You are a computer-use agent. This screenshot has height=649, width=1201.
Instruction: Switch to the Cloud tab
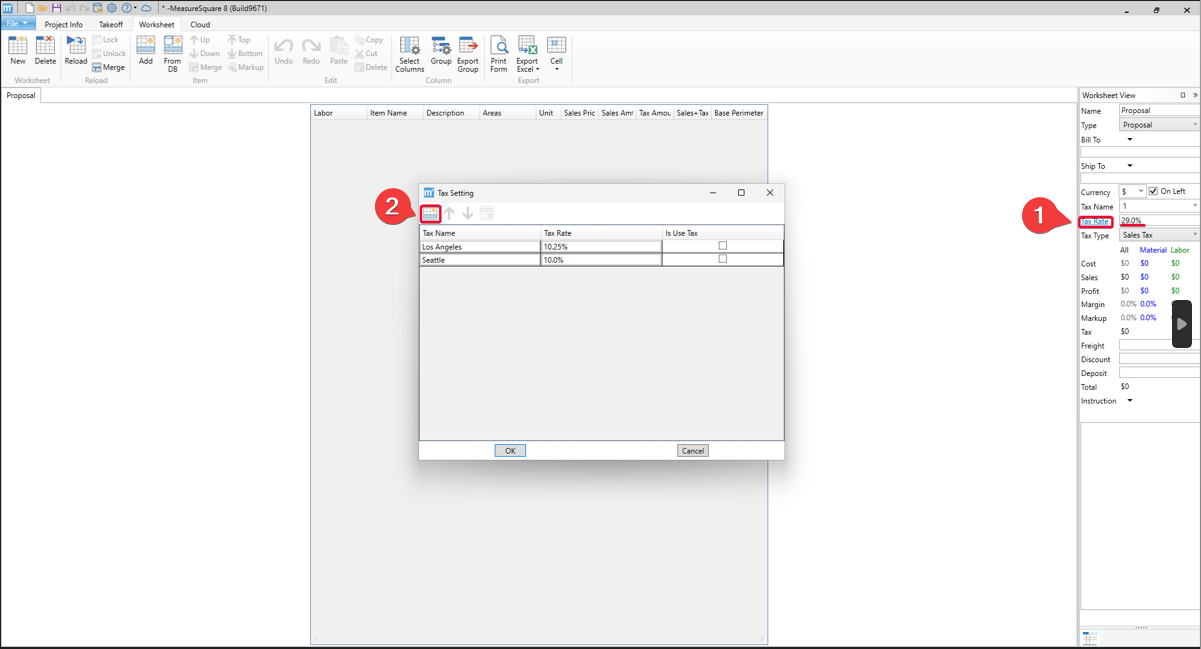pos(200,24)
